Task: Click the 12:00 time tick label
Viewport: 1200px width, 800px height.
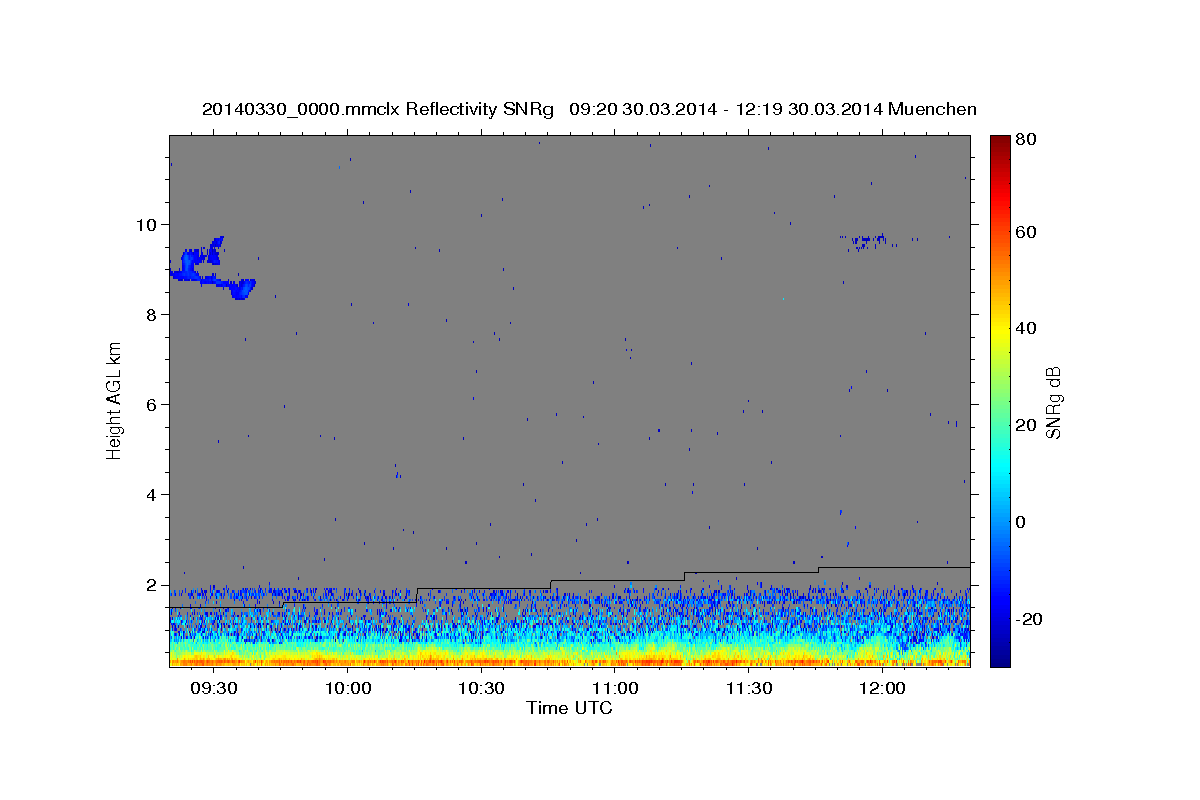Action: [x=882, y=689]
